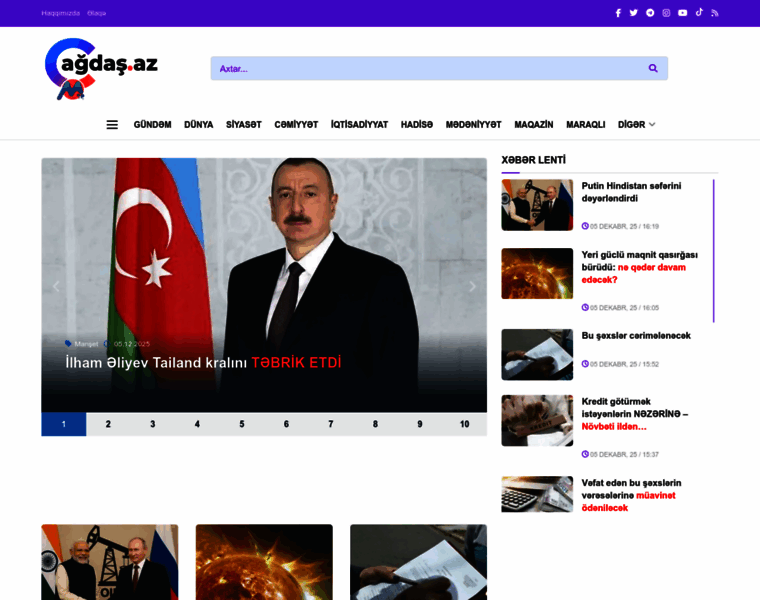Screen dimensions: 760x600
Task: Open the YouTube channel icon
Action: [x=682, y=13]
